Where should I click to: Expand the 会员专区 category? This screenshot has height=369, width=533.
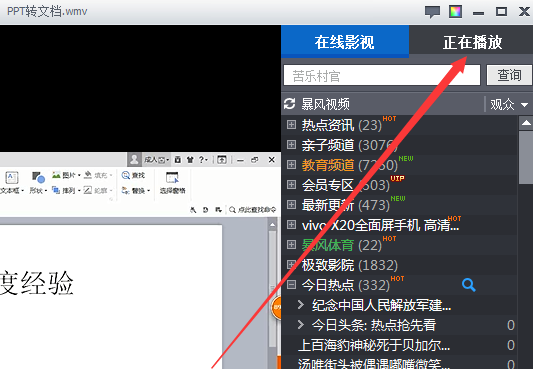(x=291, y=184)
